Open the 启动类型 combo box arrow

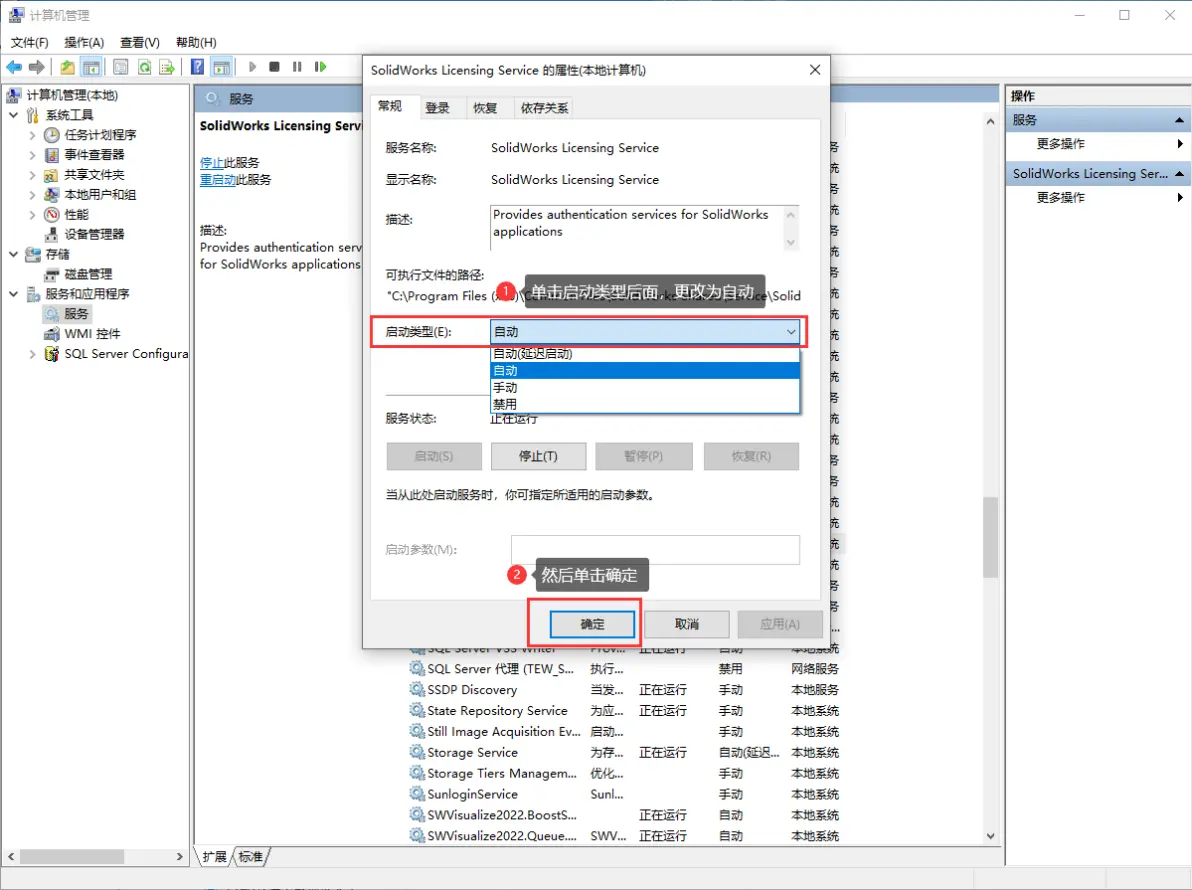coord(791,331)
